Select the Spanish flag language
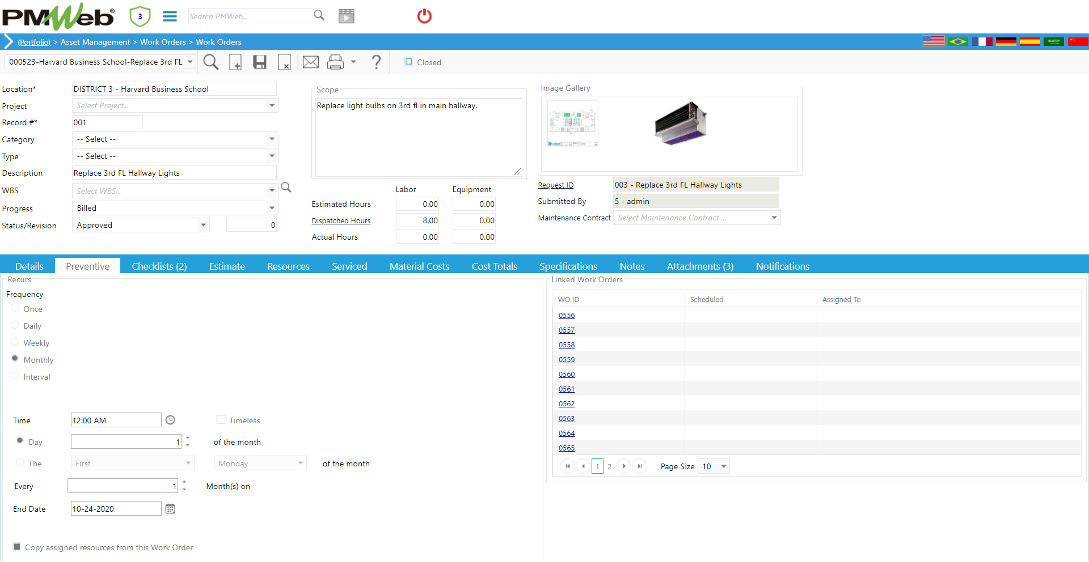This screenshot has height=562, width=1089. (x=1030, y=42)
